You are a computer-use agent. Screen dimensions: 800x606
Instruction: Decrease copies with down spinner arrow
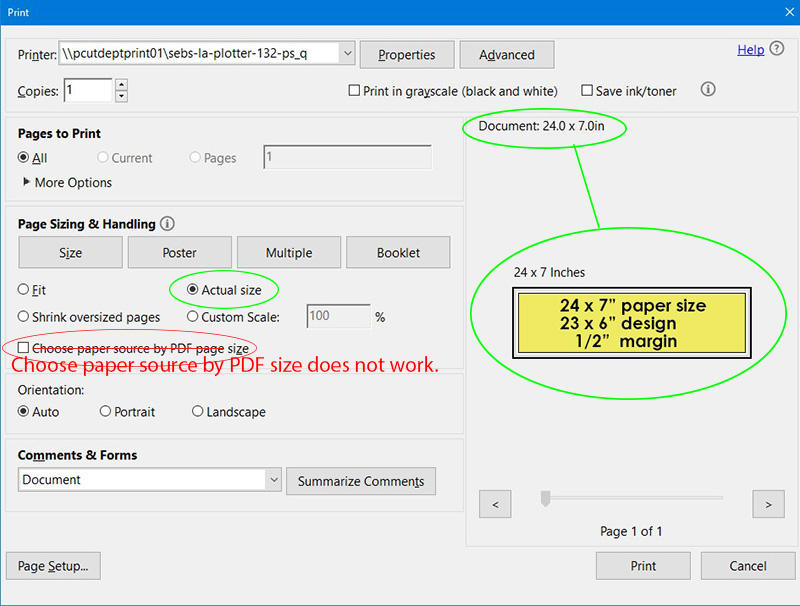[x=122, y=97]
